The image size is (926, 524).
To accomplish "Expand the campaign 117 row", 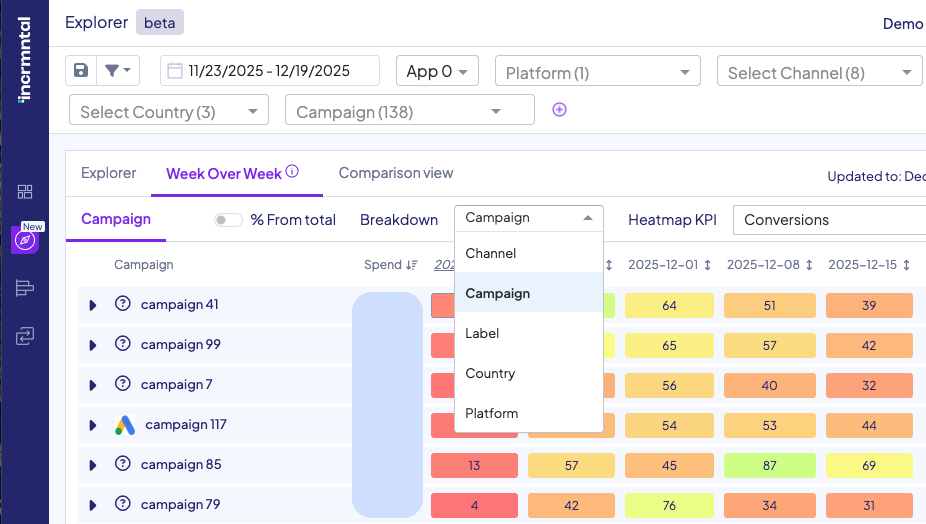I will tap(93, 425).
